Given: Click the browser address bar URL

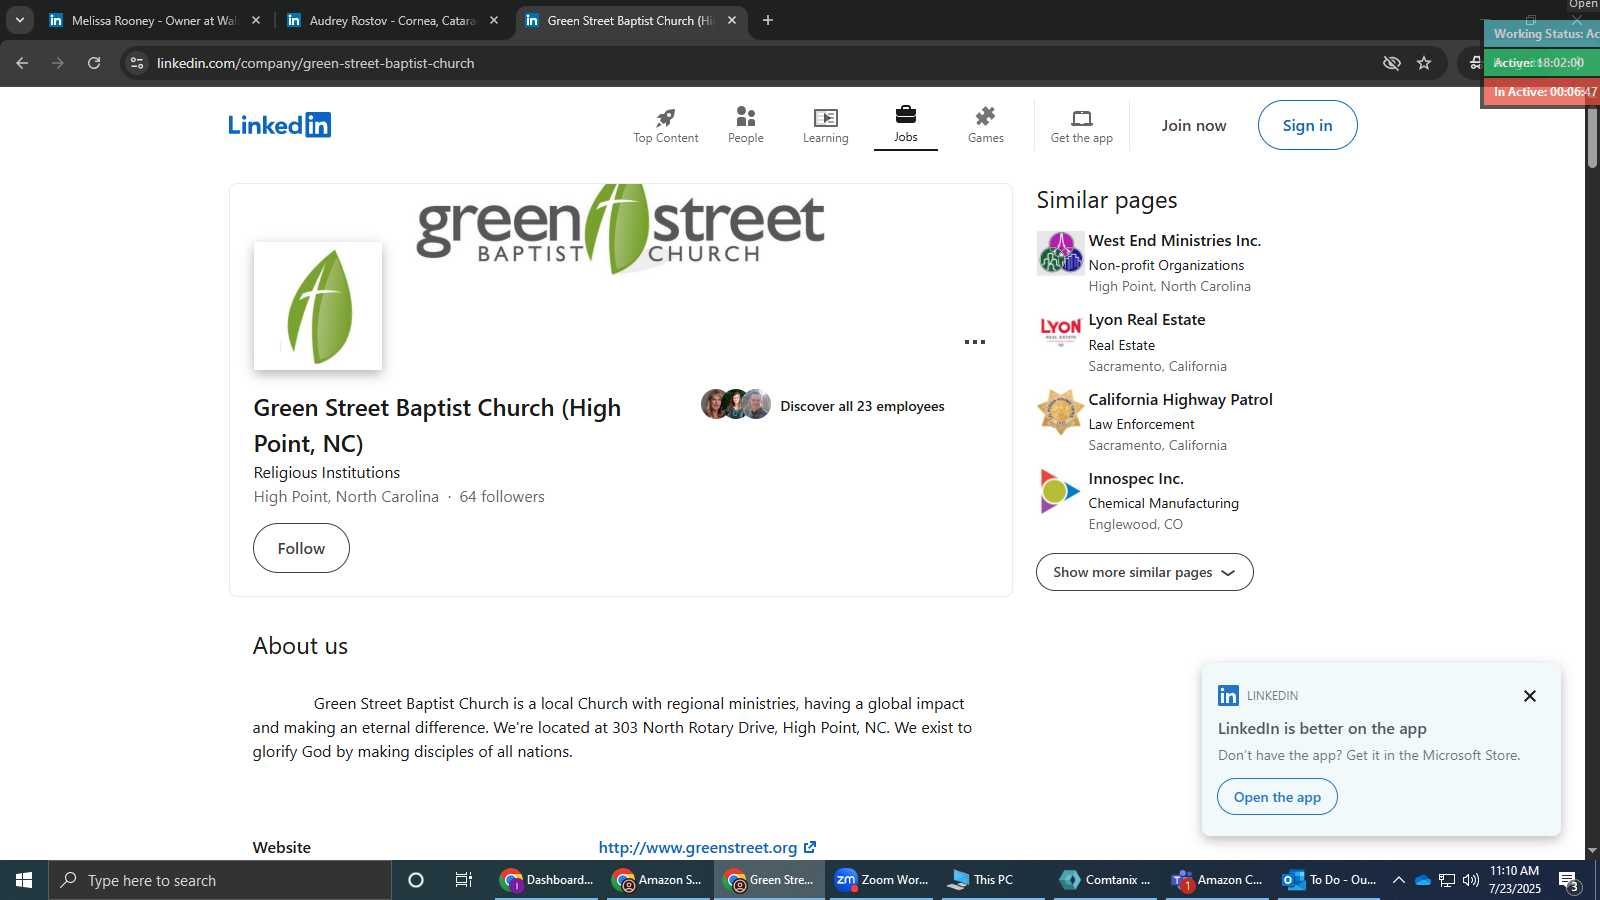Looking at the screenshot, I should 315,63.
